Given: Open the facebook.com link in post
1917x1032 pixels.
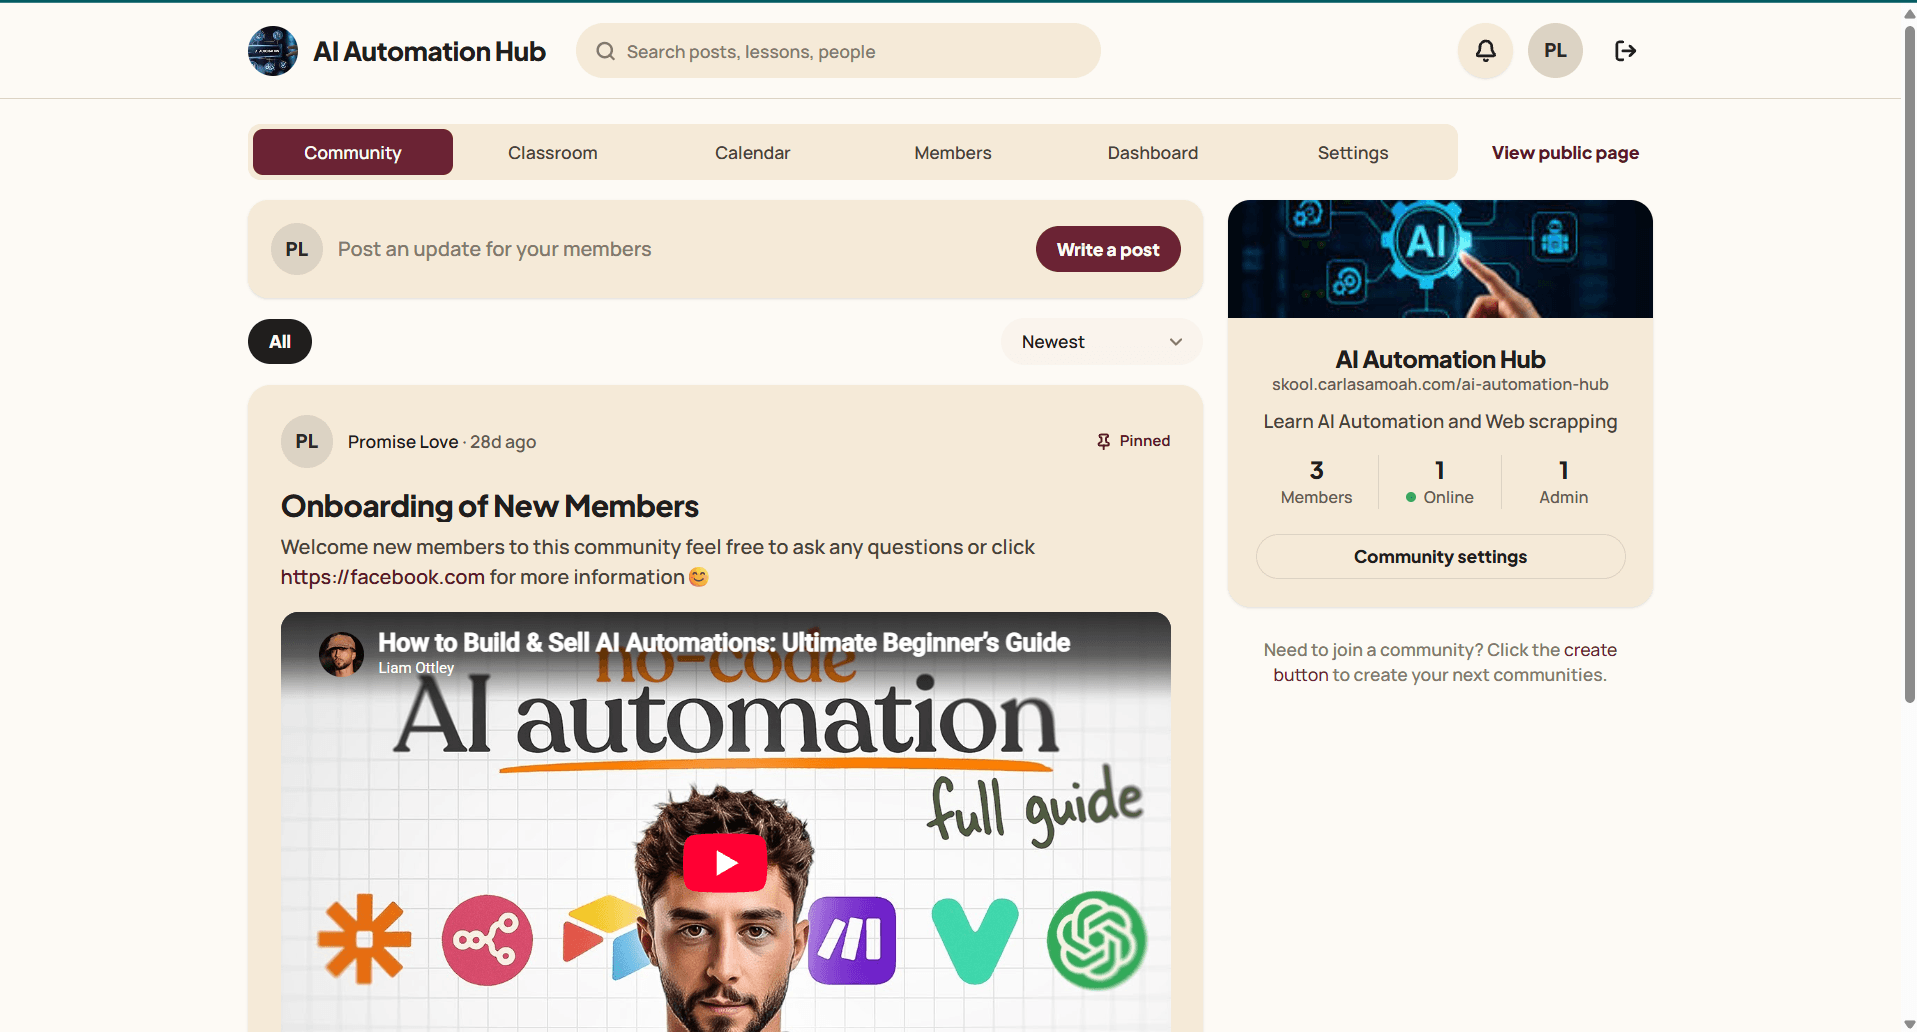Looking at the screenshot, I should 382,577.
